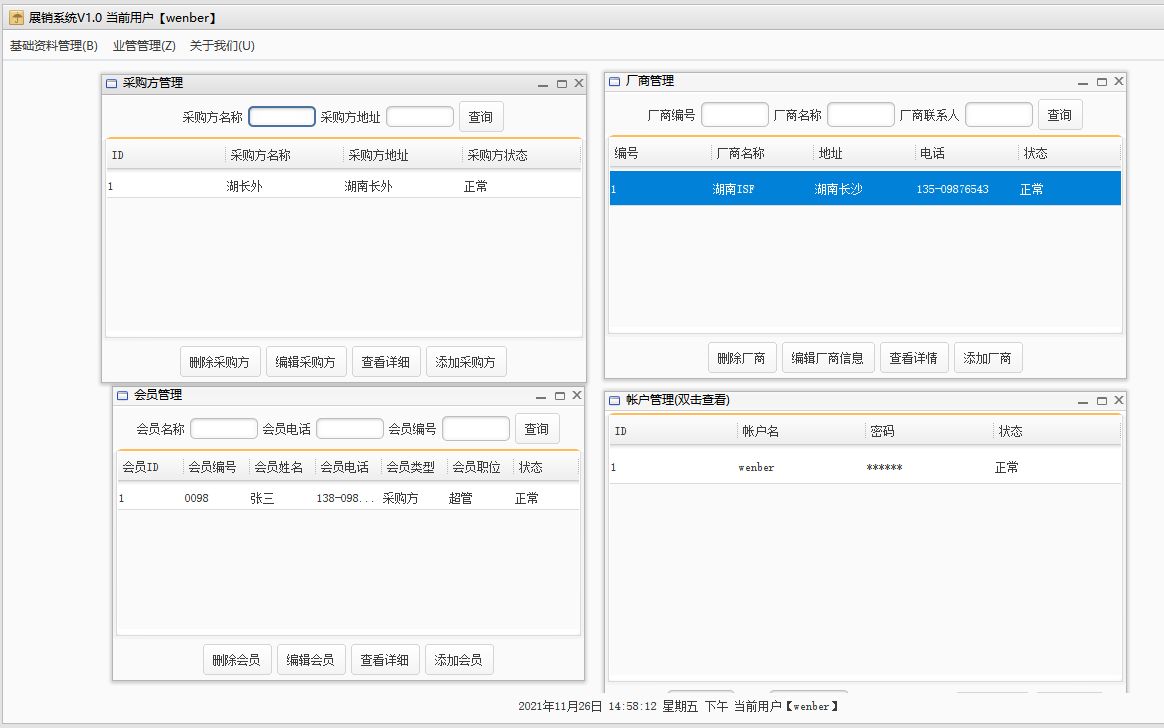Click the 编辑采购方 button
The width and height of the screenshot is (1164, 728).
pos(306,361)
